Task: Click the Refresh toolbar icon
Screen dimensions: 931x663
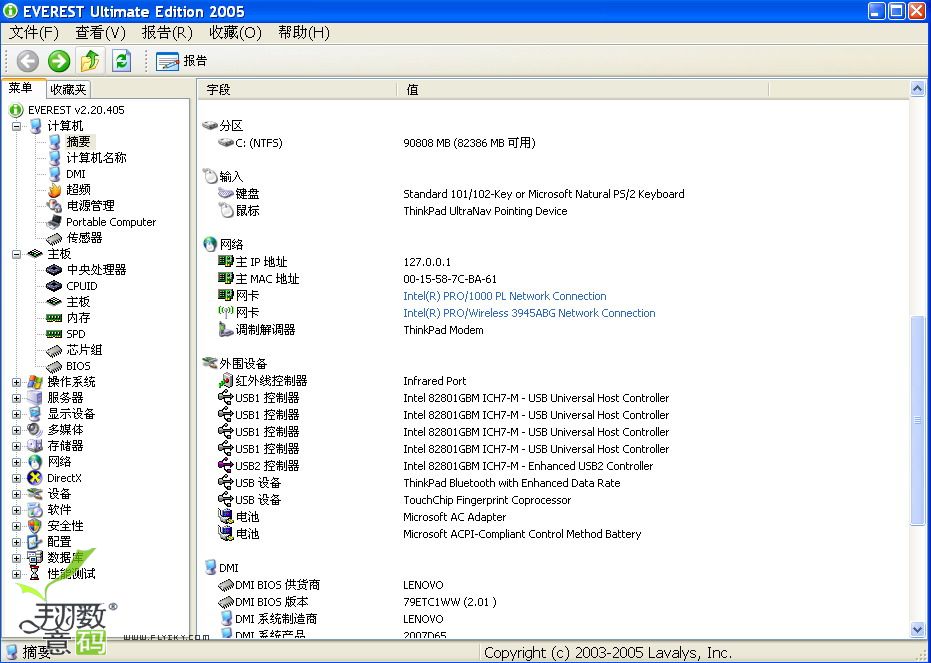Action: click(122, 61)
